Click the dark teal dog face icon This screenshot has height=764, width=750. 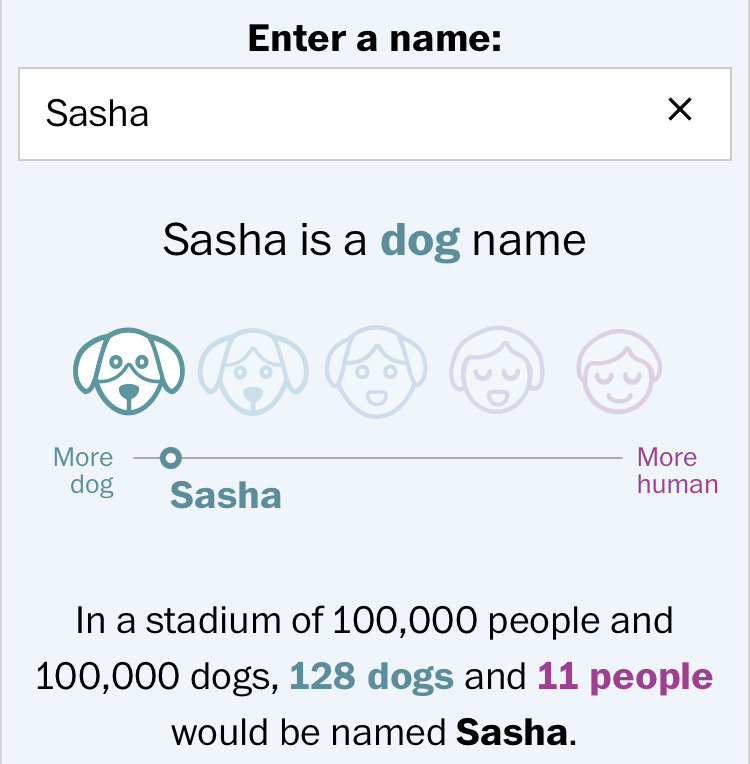coord(129,371)
